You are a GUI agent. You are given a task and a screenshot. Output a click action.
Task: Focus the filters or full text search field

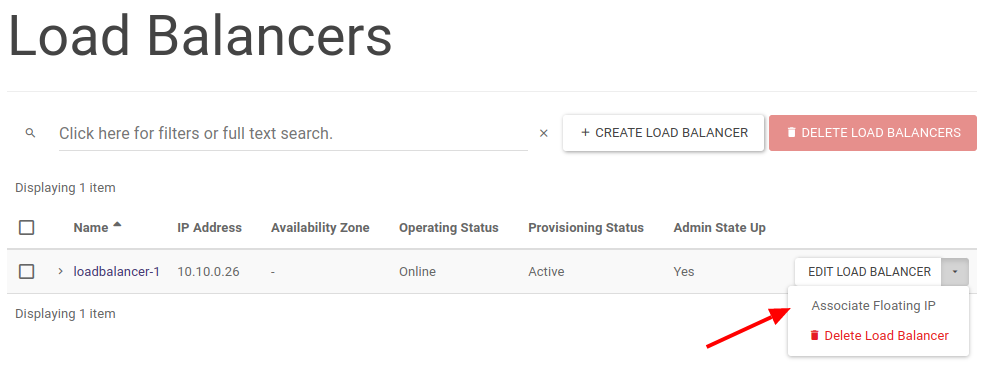(293, 133)
